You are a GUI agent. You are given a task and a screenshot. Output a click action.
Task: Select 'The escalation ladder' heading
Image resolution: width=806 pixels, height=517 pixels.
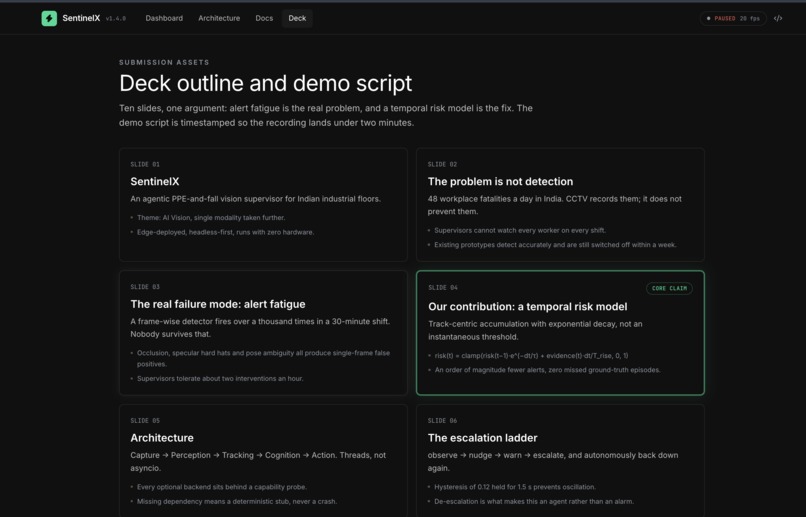point(482,438)
